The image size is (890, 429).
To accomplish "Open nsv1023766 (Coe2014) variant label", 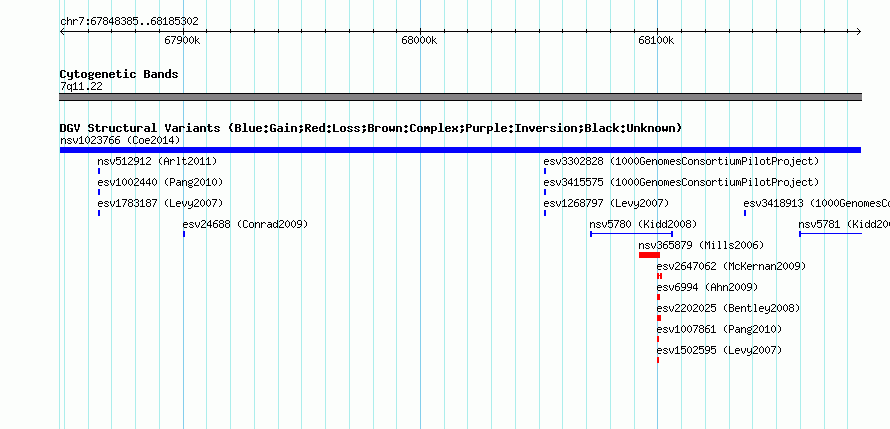I will [120, 140].
